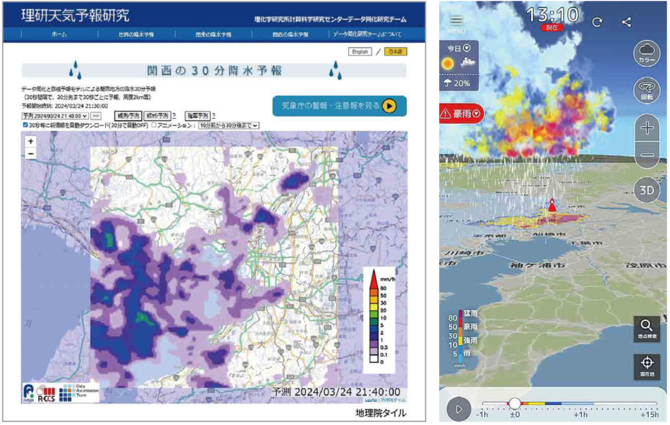This screenshot has height=425, width=670.
Task: Tap the 回転 (rotate) view button
Action: [x=647, y=91]
